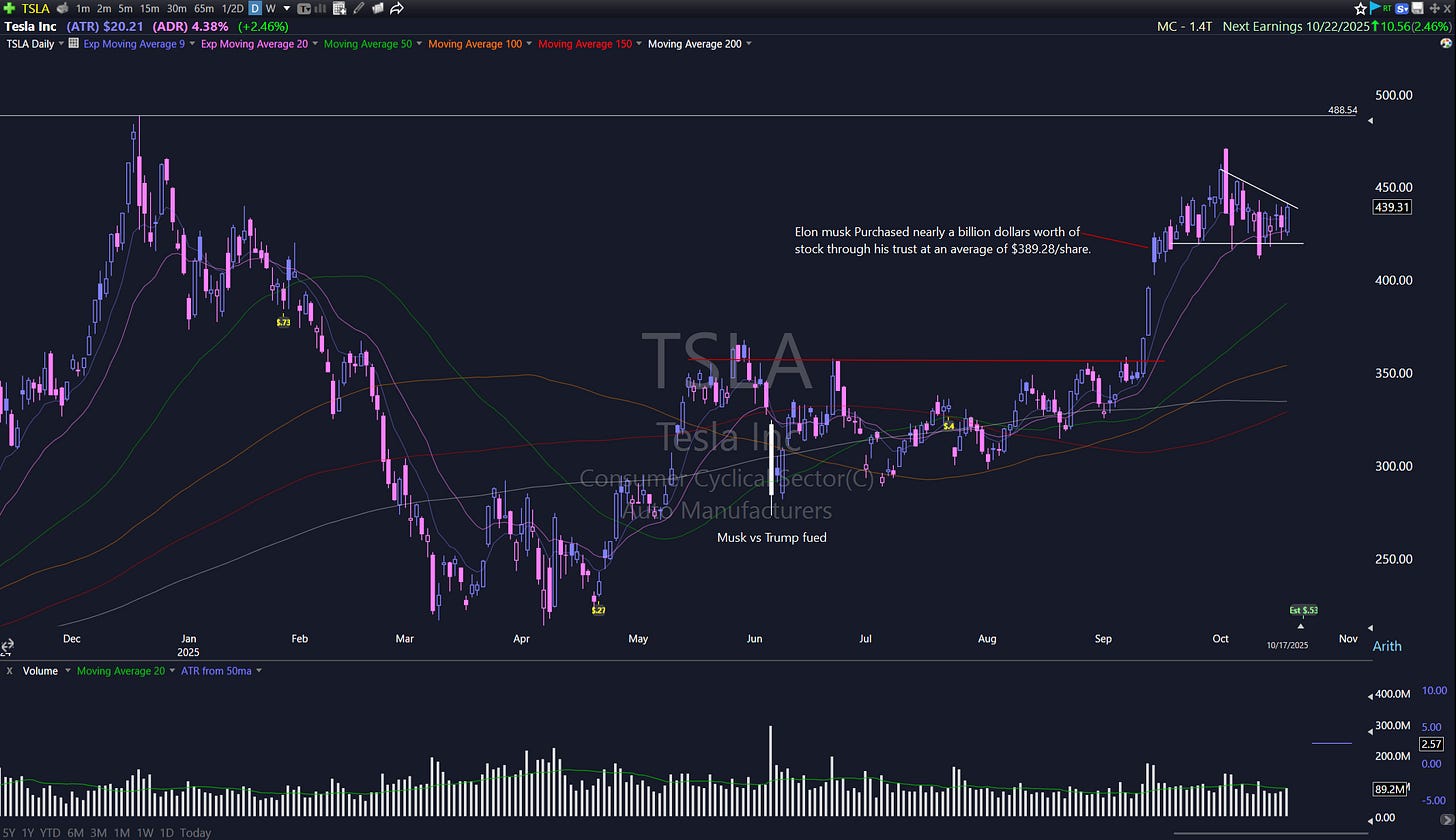Open the blue S dropdown icon
The image size is (1456, 840).
(1401, 8)
